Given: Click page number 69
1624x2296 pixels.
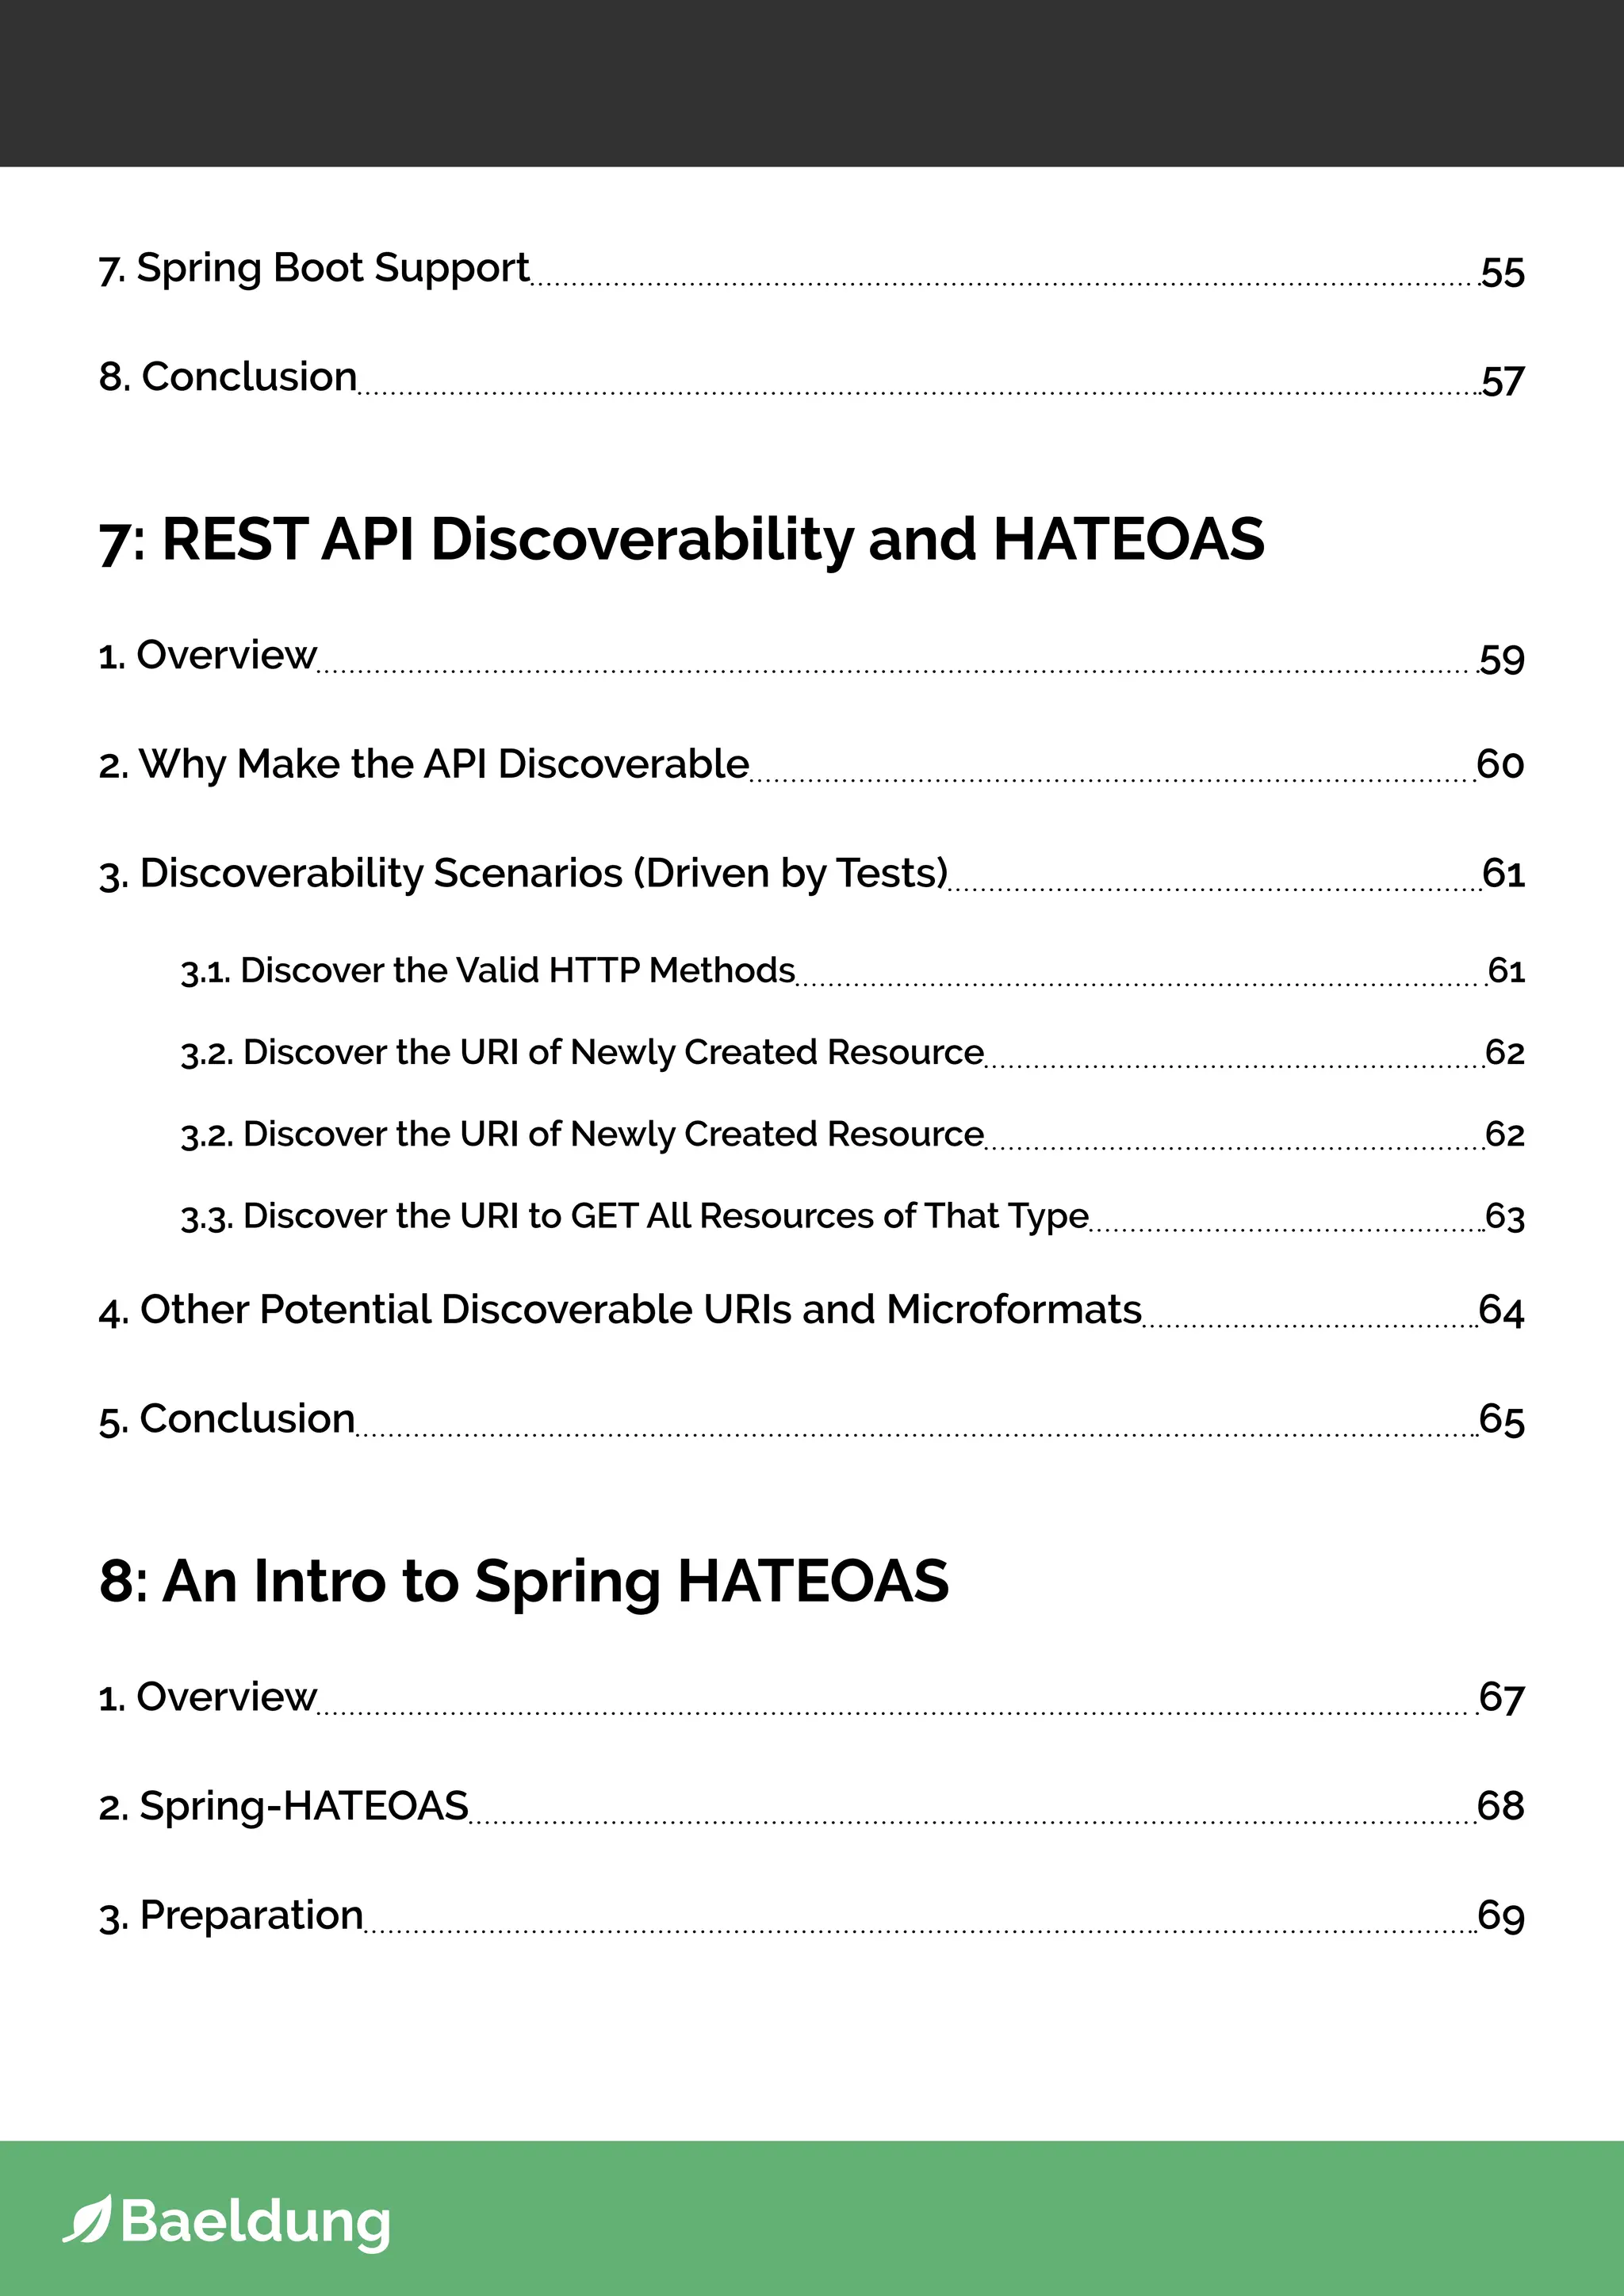Looking at the screenshot, I should click(x=1501, y=1916).
